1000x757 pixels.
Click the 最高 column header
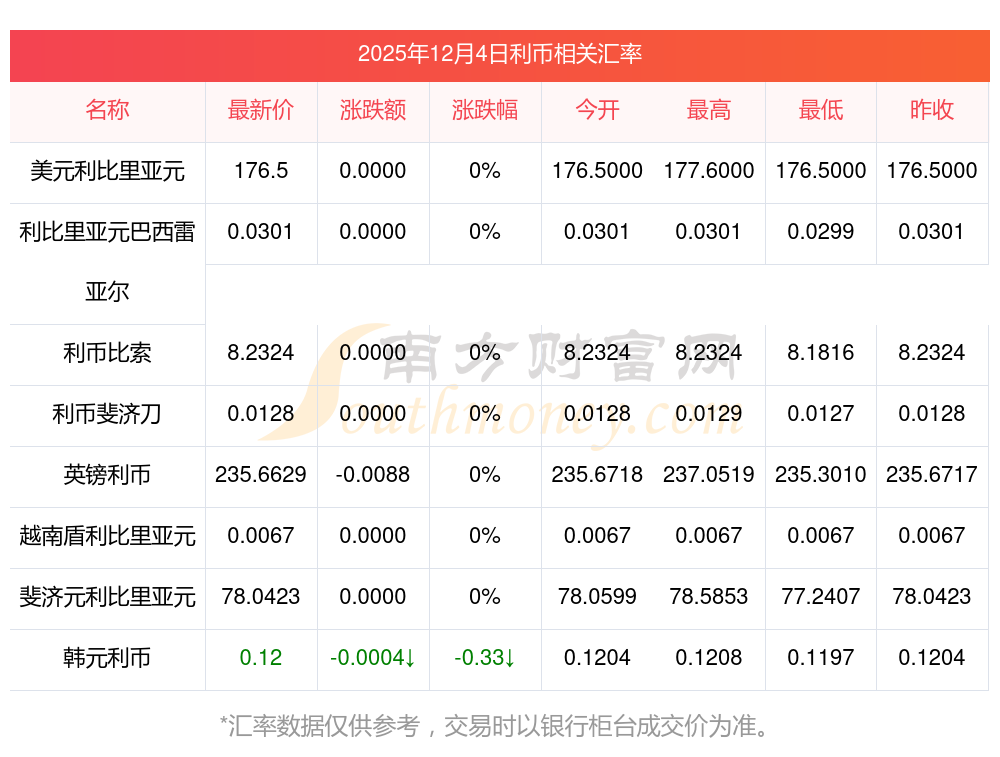pos(709,110)
